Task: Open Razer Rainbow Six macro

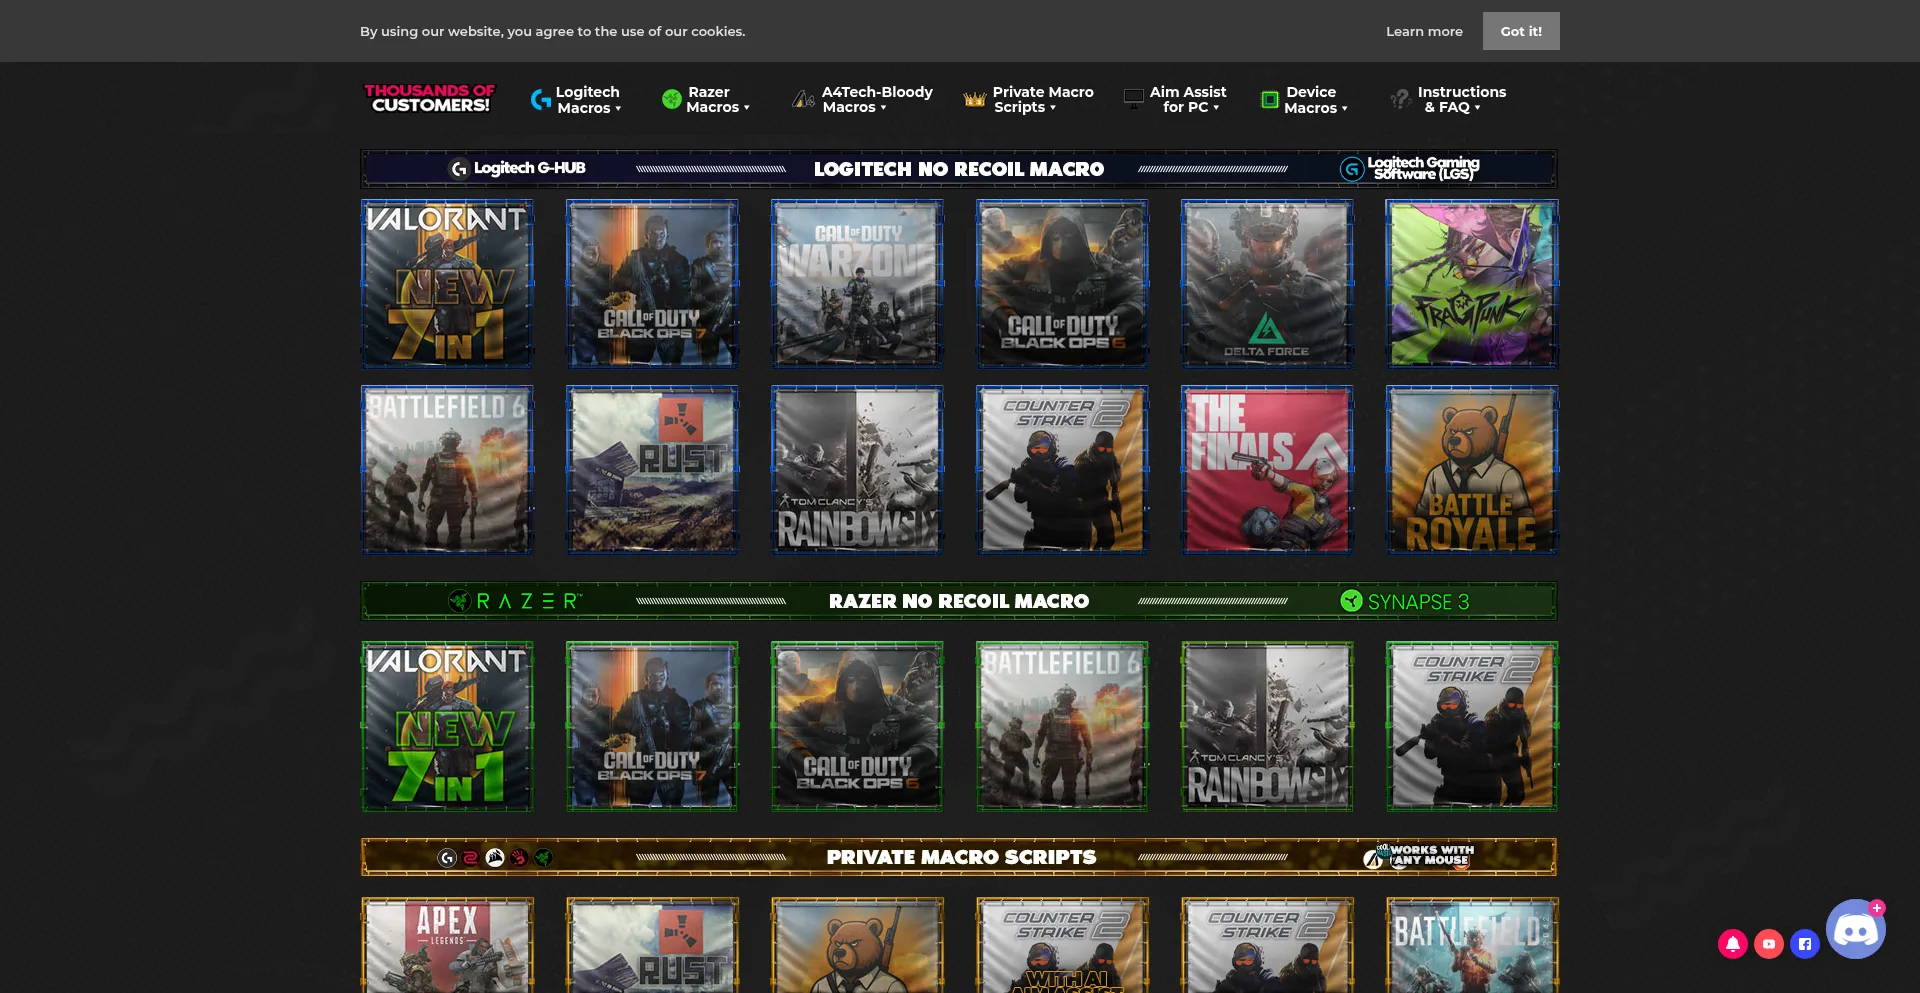Action: coord(1267,726)
